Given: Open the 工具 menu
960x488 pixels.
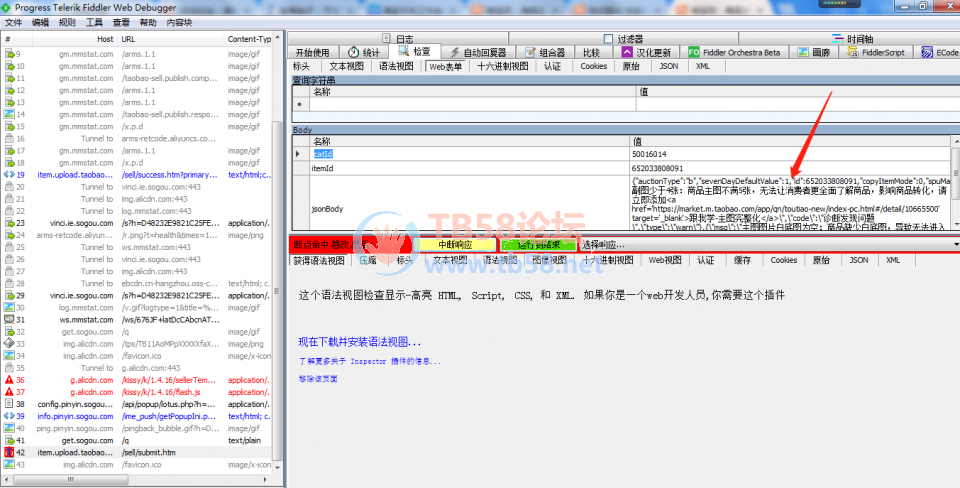Looking at the screenshot, I should click(x=94, y=23).
